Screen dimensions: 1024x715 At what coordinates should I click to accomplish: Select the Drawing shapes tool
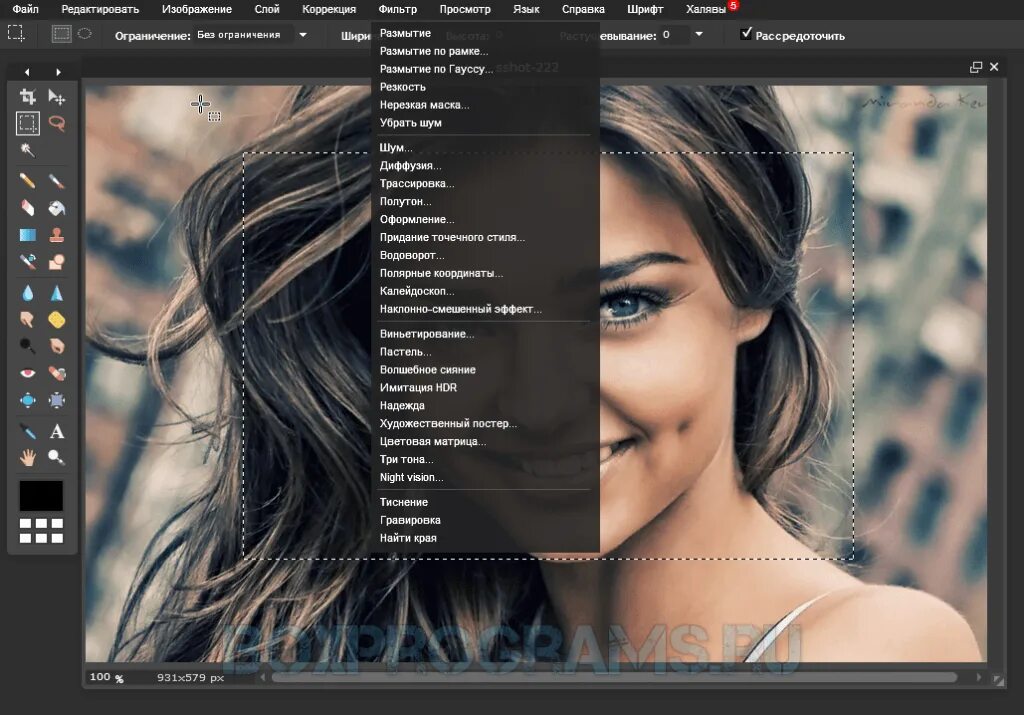57,261
